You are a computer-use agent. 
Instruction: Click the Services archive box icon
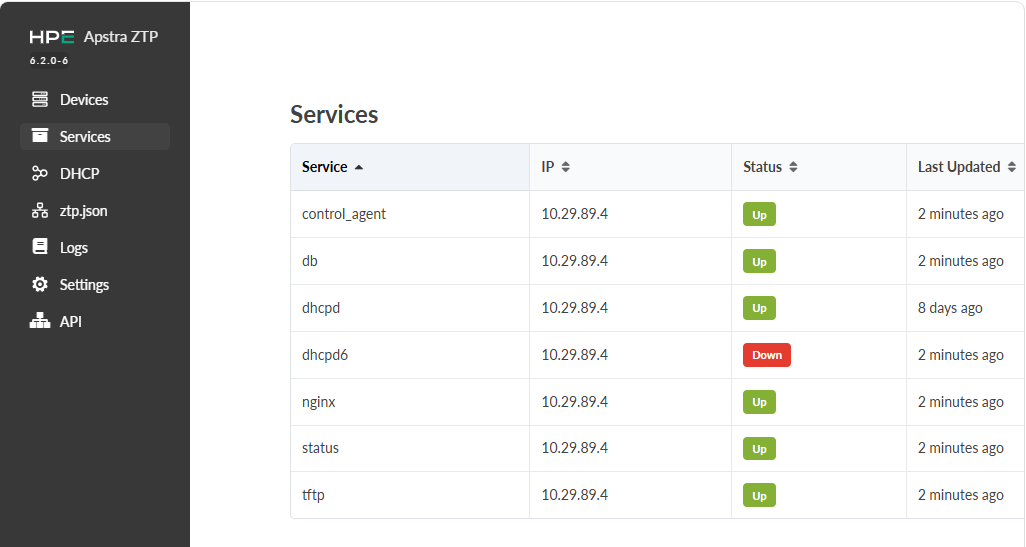(40, 136)
